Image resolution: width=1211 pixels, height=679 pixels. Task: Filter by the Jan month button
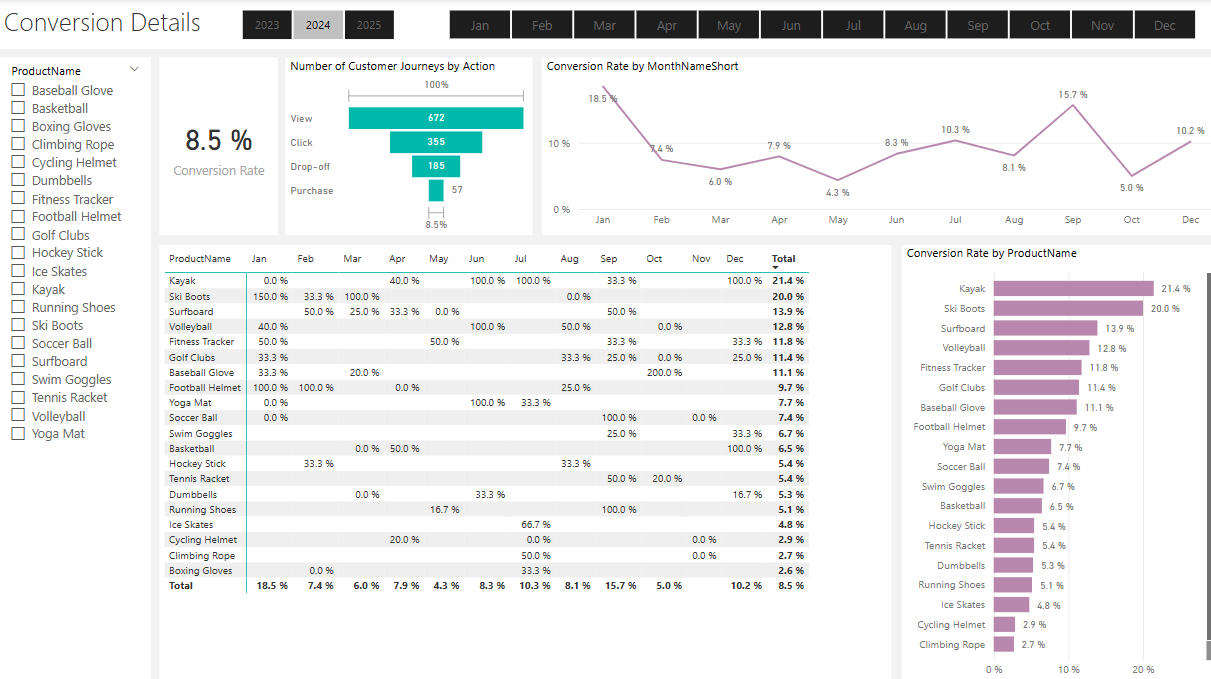click(480, 25)
